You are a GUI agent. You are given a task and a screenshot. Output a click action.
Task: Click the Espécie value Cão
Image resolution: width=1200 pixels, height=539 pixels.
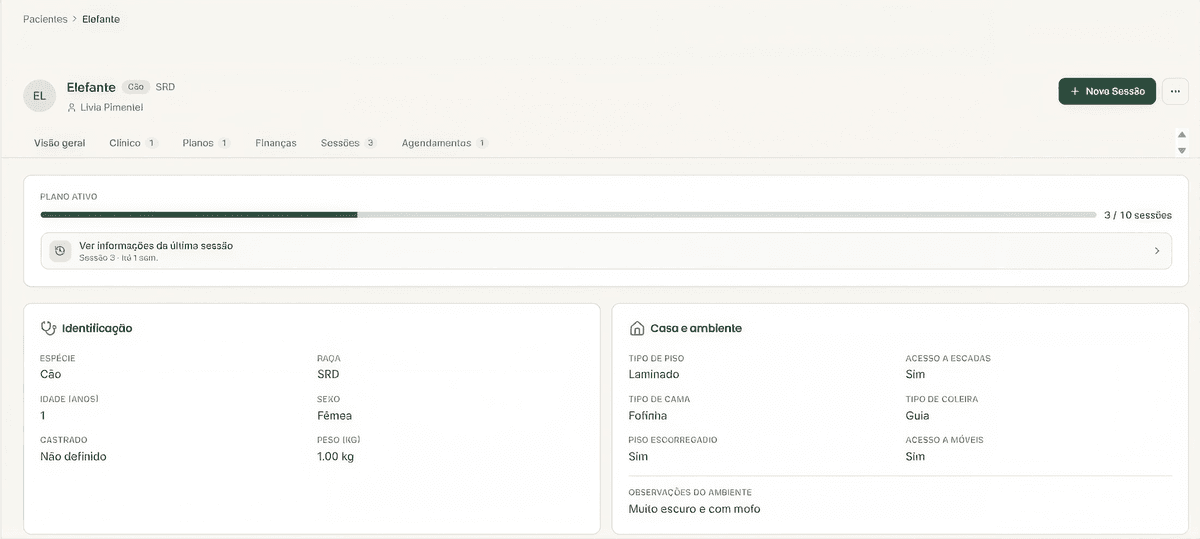click(50, 374)
